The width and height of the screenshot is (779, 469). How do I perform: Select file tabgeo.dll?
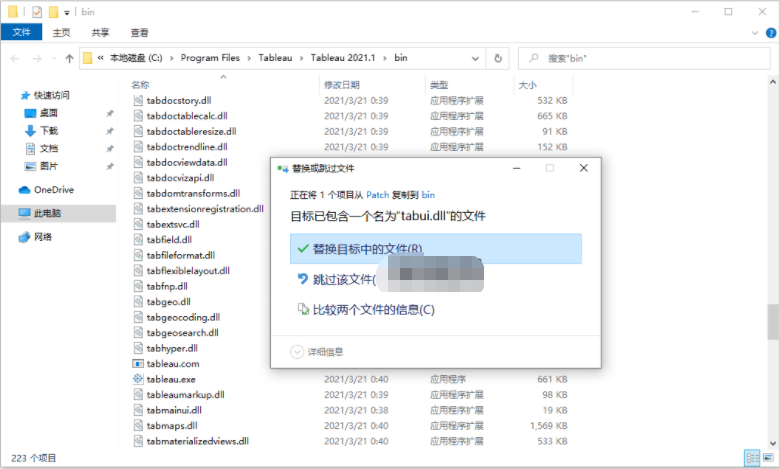click(168, 302)
